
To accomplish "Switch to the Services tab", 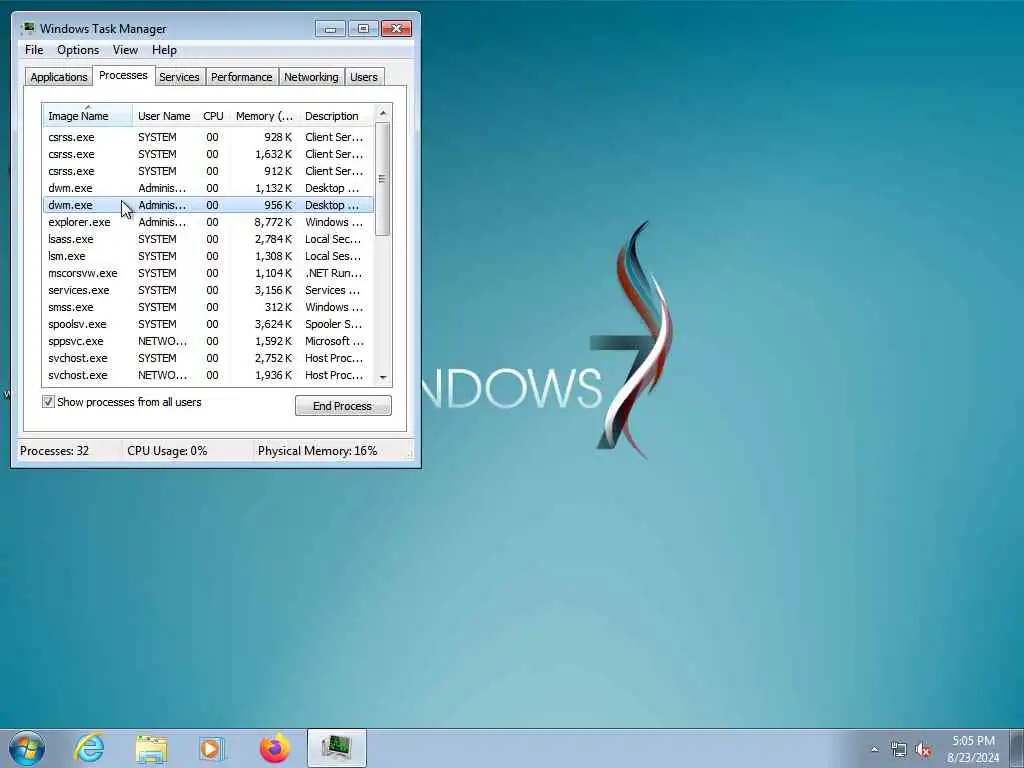I will (179, 76).
